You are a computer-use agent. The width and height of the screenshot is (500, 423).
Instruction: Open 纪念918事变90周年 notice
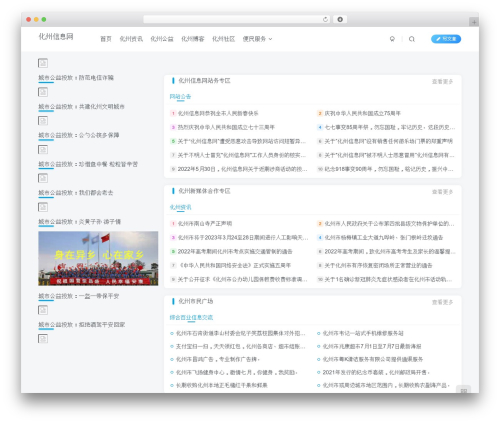(x=389, y=169)
